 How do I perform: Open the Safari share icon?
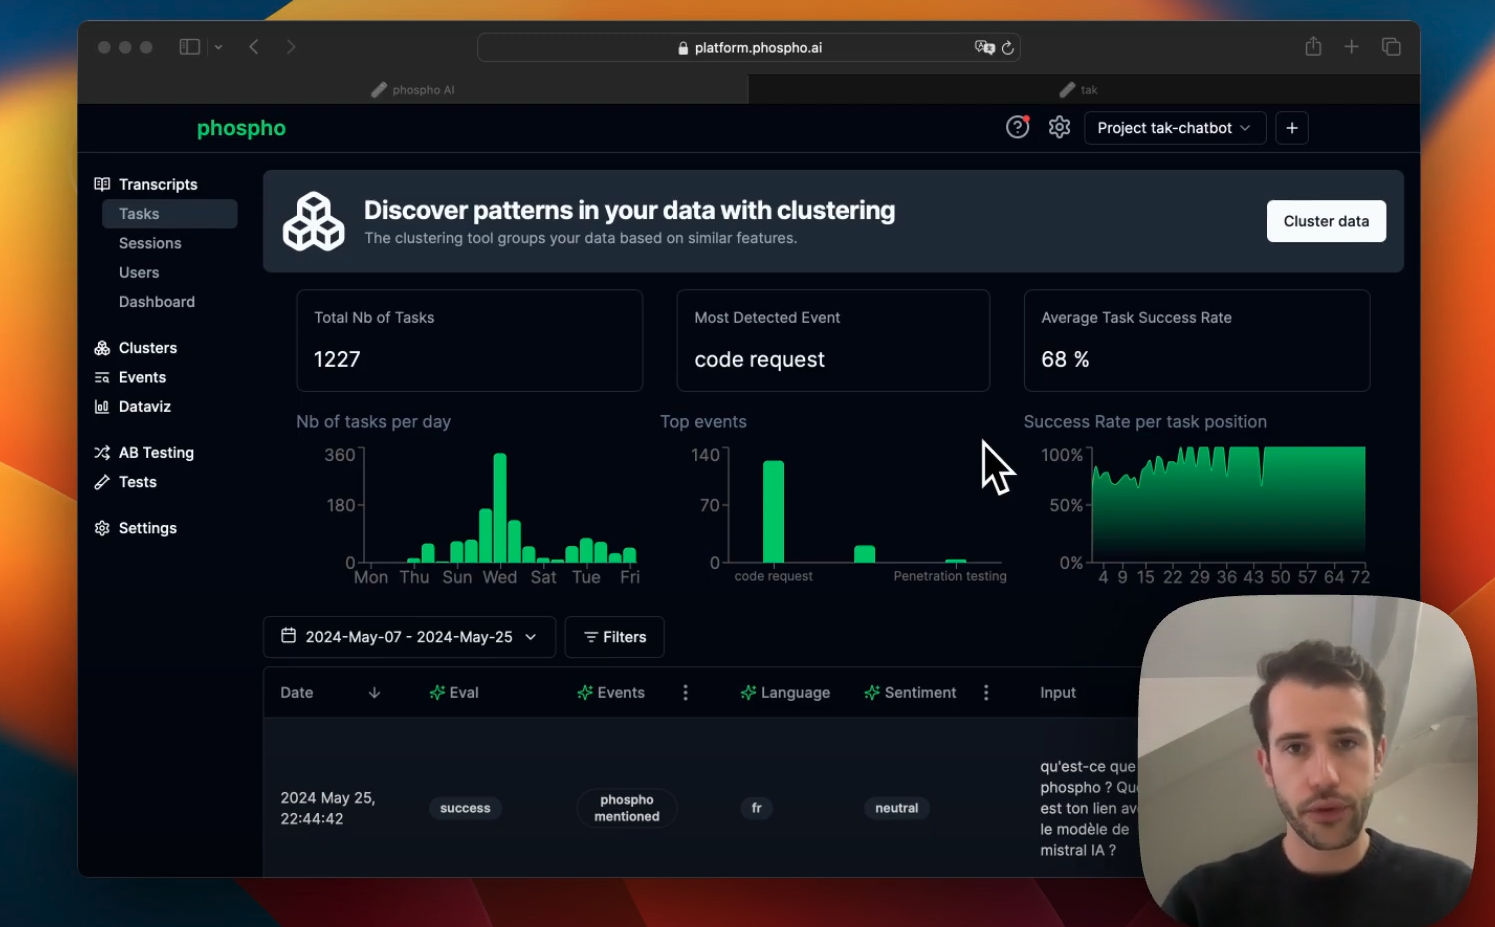coord(1313,46)
